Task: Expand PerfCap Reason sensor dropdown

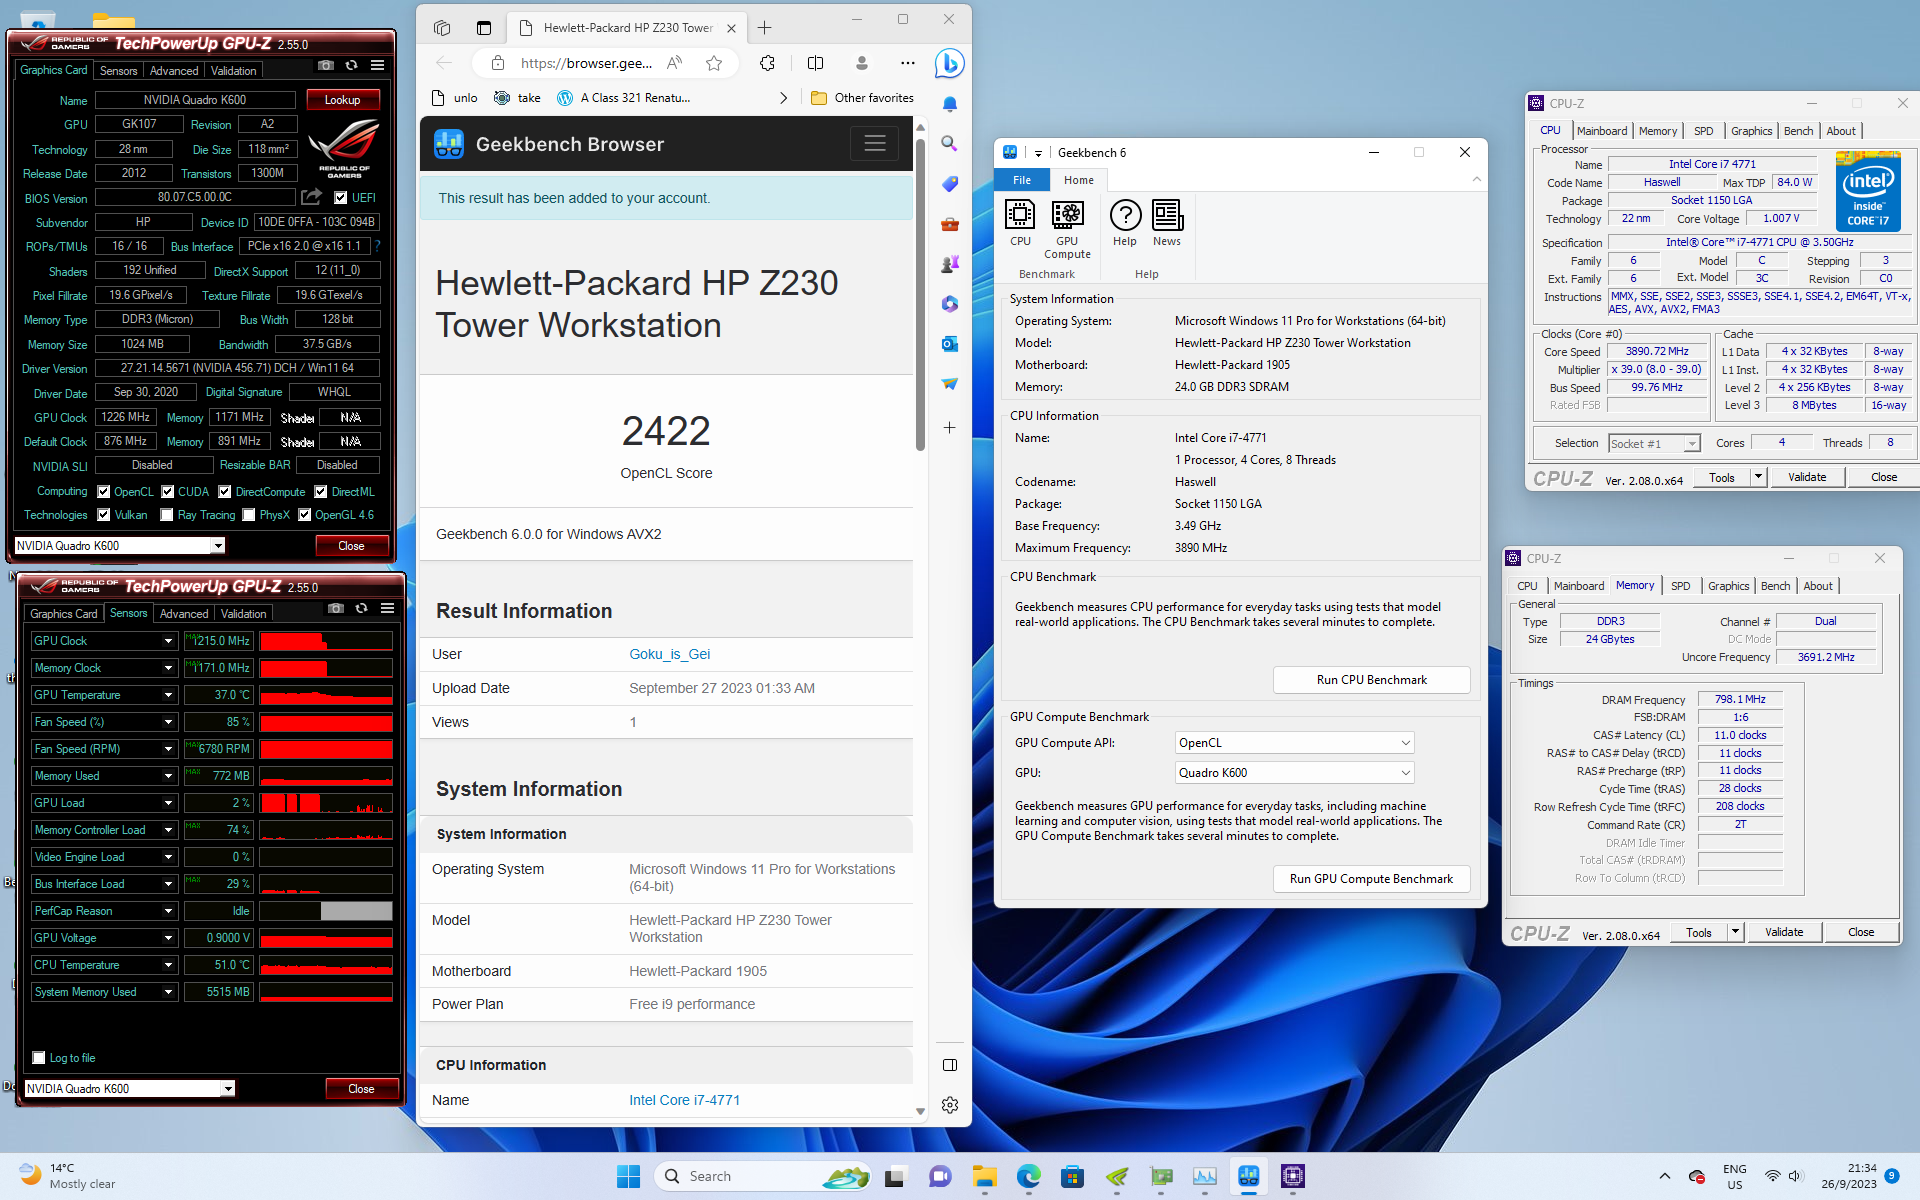Action: 168,911
